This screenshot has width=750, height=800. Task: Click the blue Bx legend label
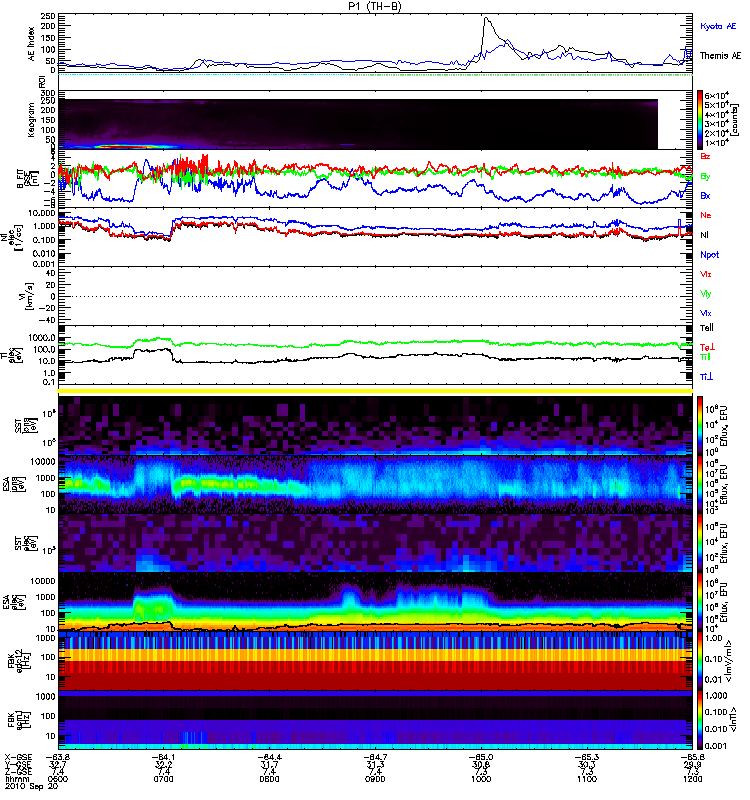pos(705,195)
